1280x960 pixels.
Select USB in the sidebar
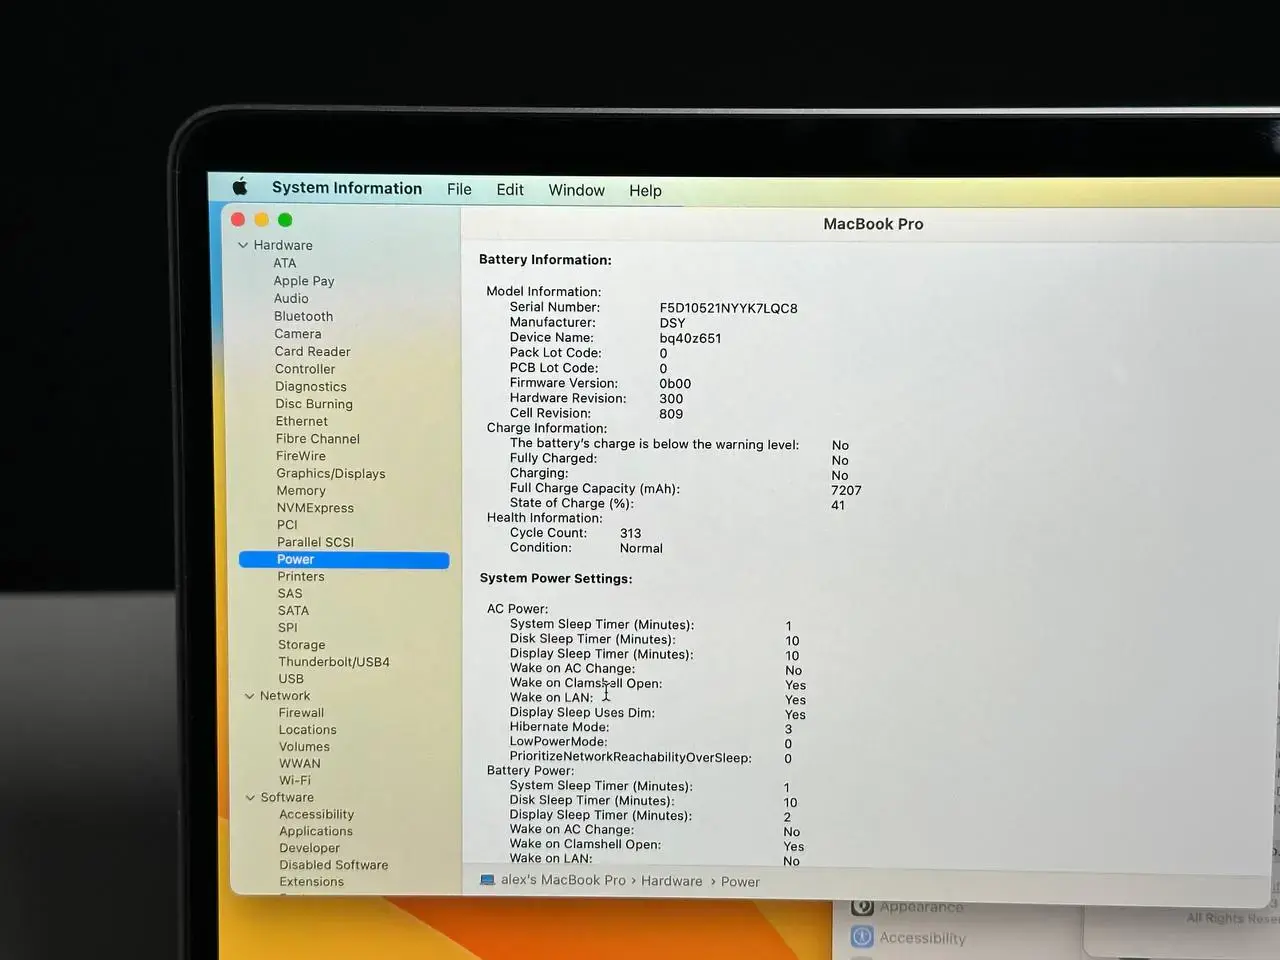tap(291, 679)
